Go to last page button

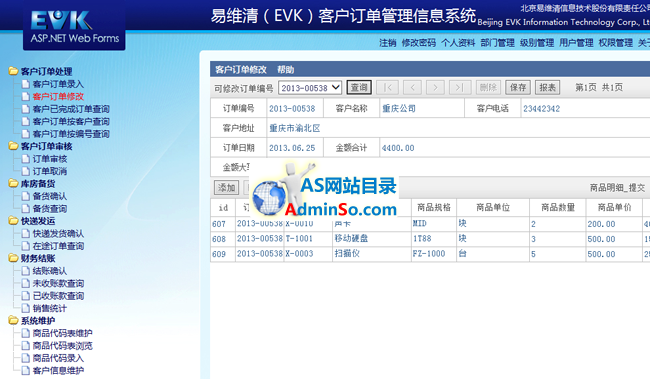459,87
